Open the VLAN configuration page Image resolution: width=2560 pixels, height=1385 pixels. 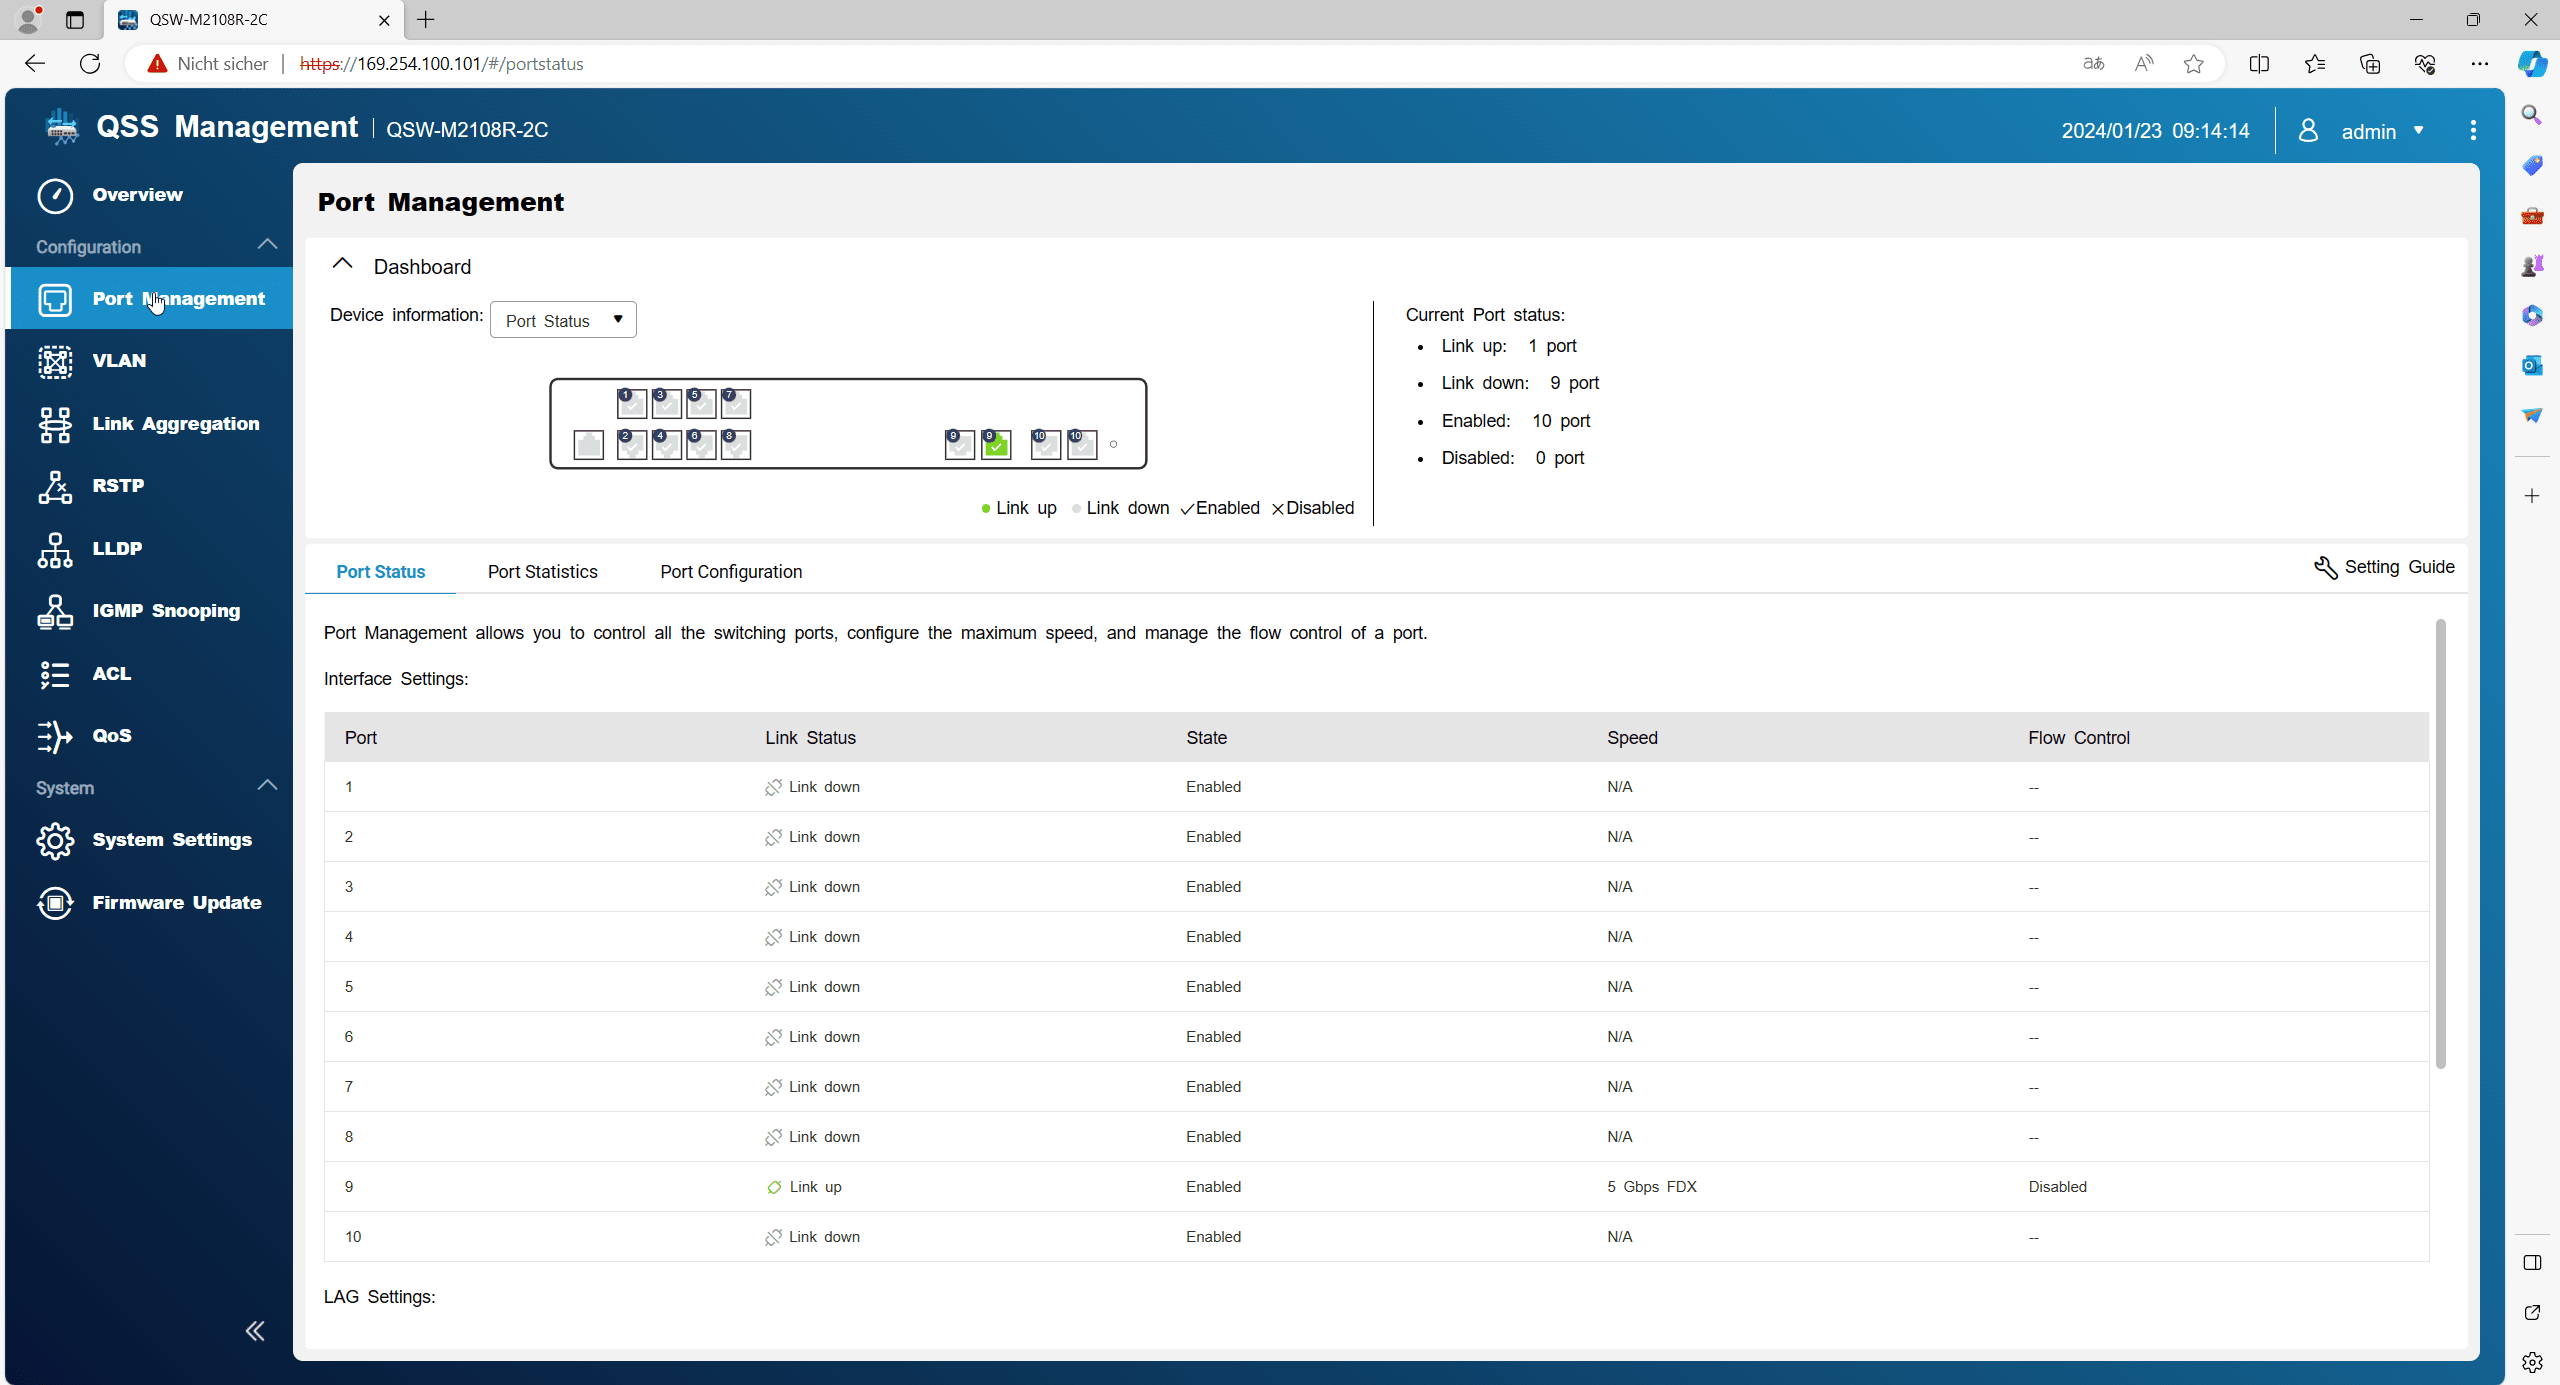point(118,361)
